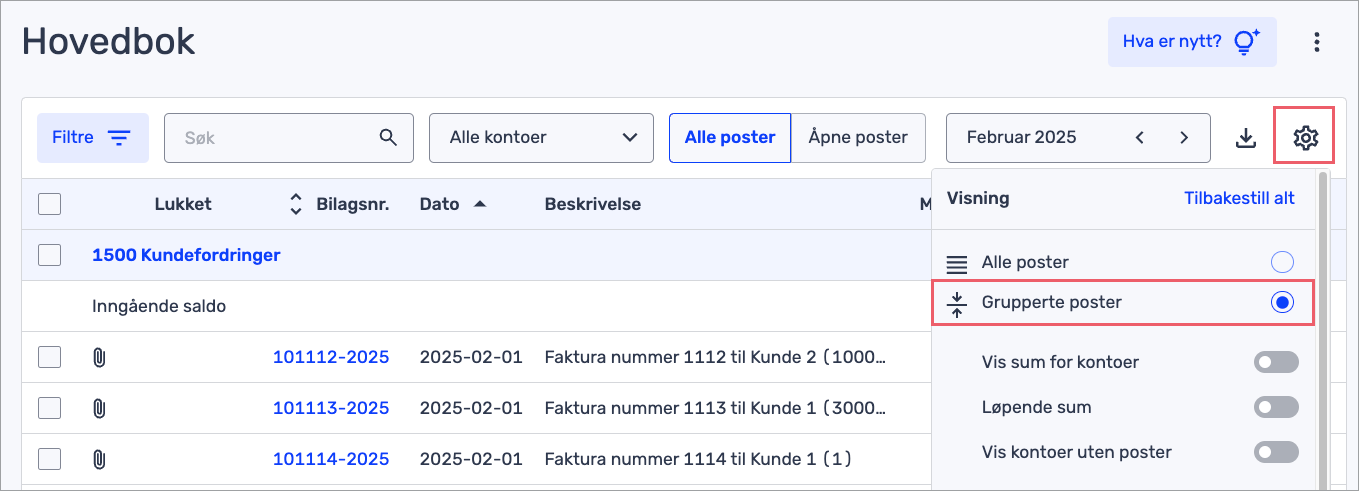Open attachment paperclip for voucher 101112-2025
This screenshot has height=491, width=1359.
98,356
